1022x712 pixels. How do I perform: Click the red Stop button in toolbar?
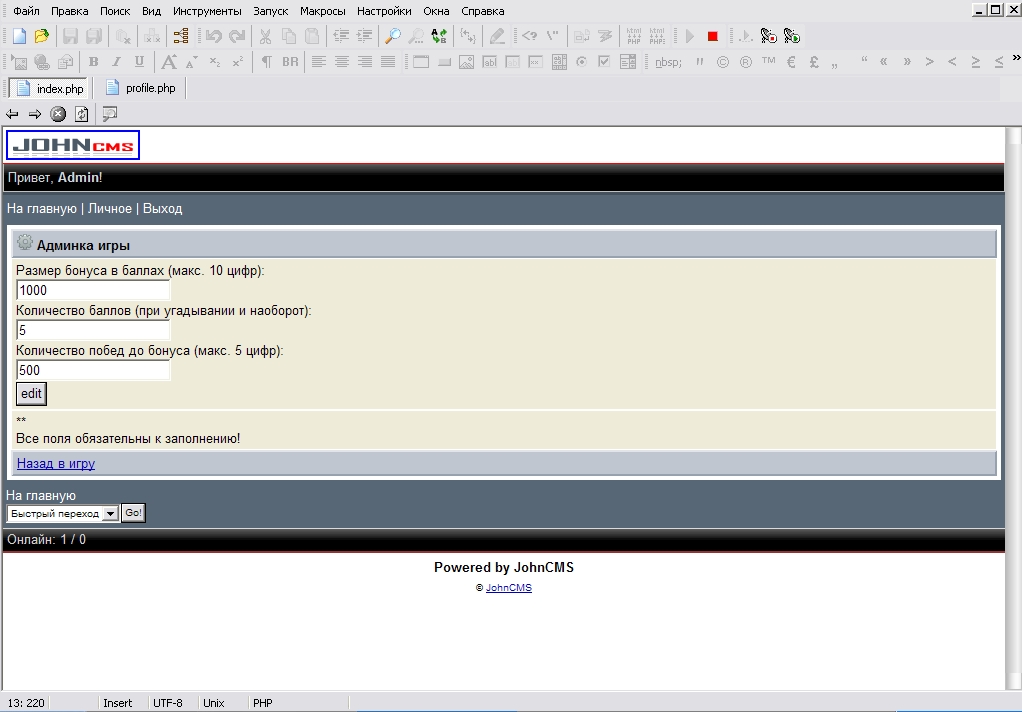pos(712,37)
